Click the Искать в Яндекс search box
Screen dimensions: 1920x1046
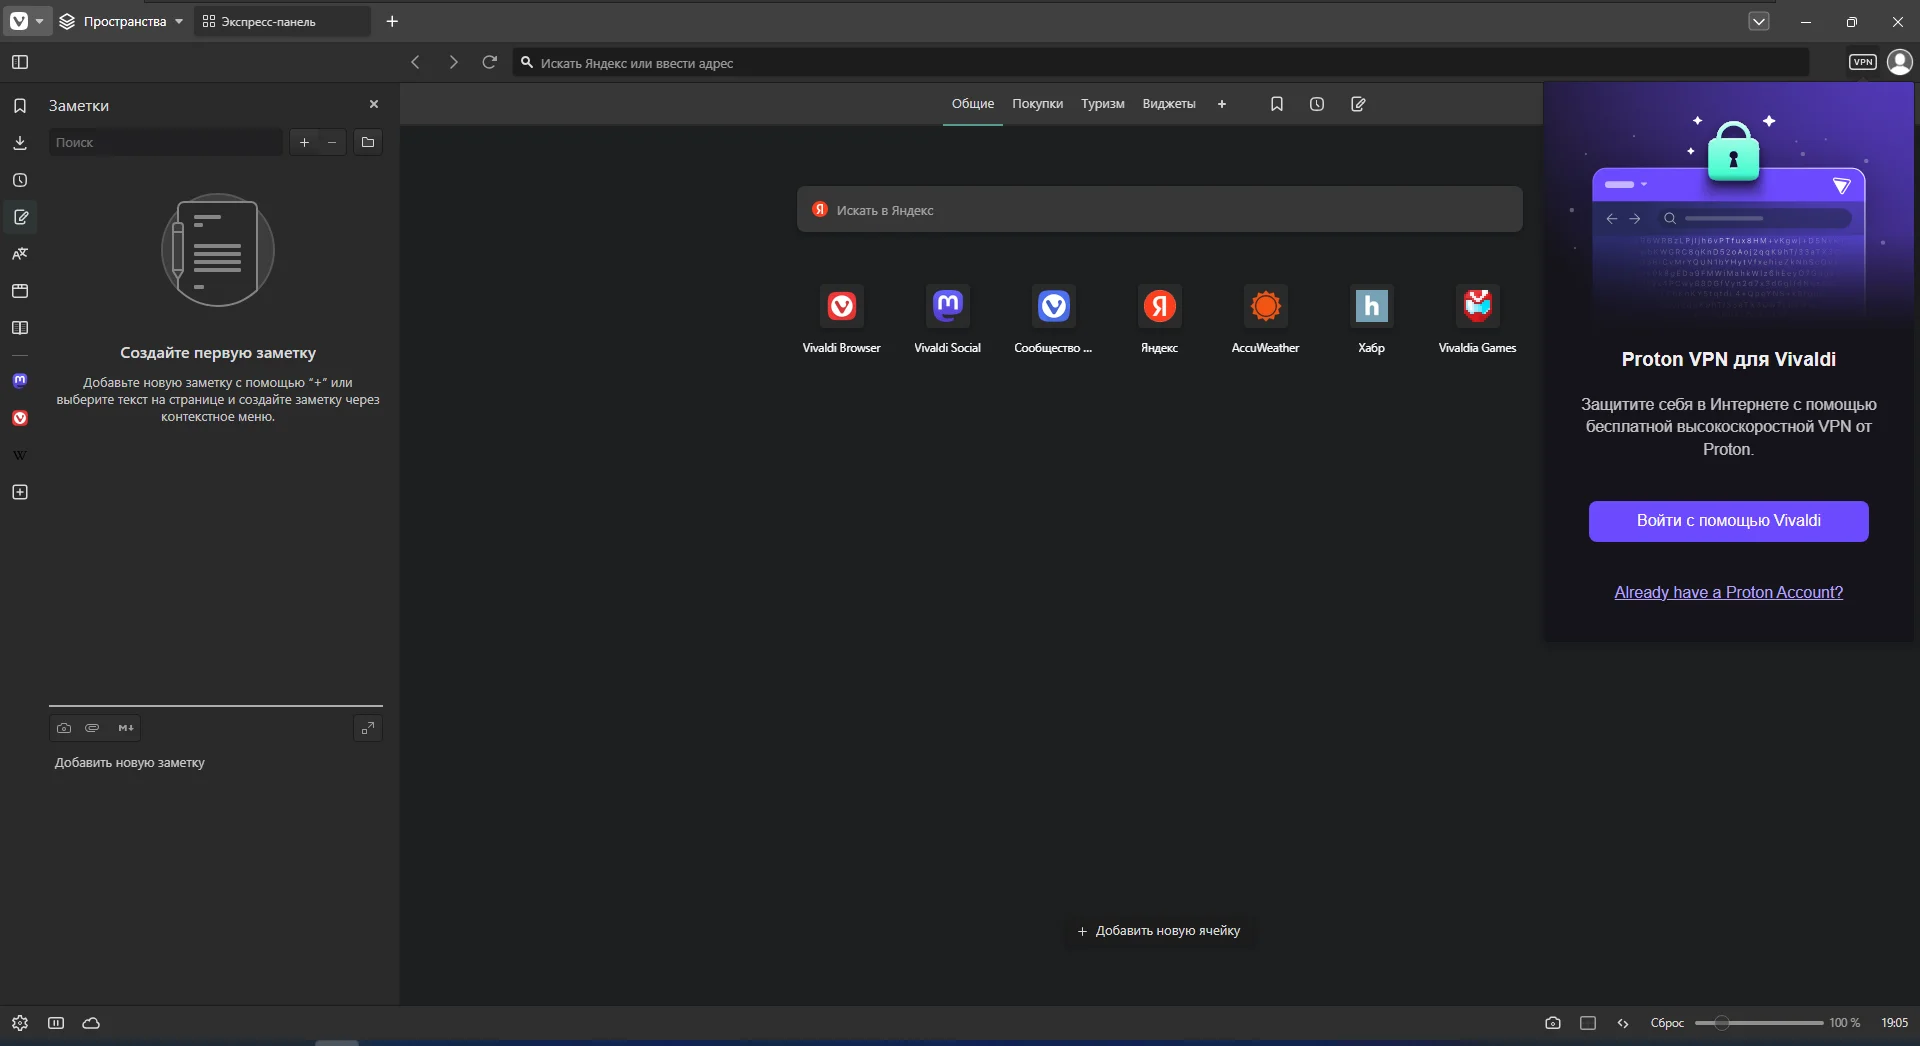tap(1160, 210)
